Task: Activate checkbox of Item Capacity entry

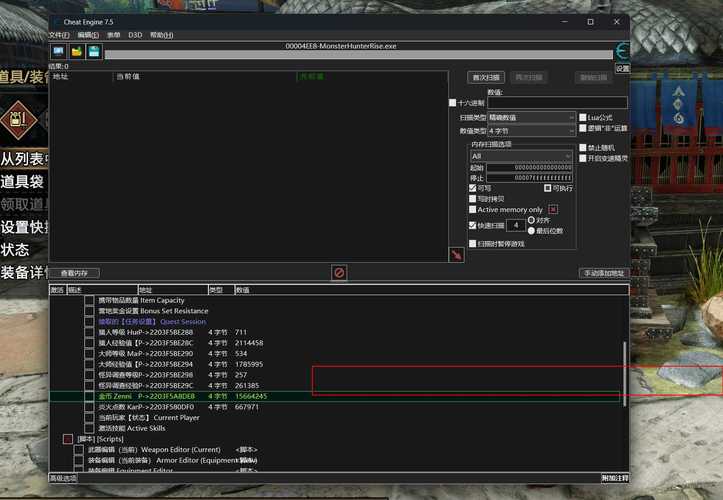Action: [x=89, y=300]
